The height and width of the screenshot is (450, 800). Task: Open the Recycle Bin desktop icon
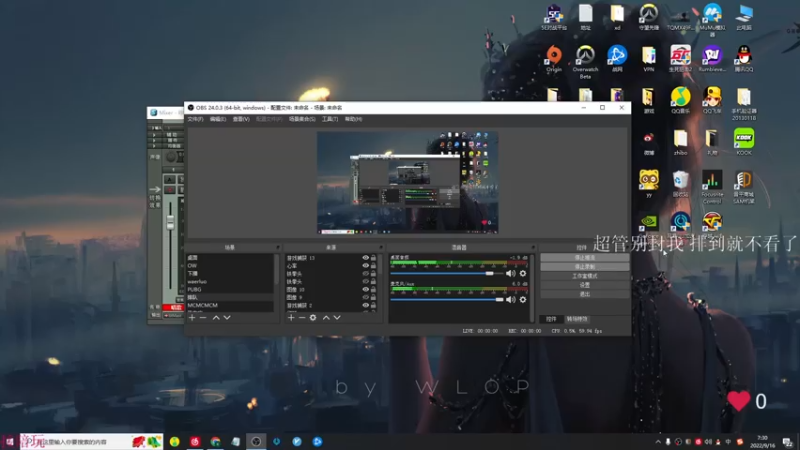(680, 184)
